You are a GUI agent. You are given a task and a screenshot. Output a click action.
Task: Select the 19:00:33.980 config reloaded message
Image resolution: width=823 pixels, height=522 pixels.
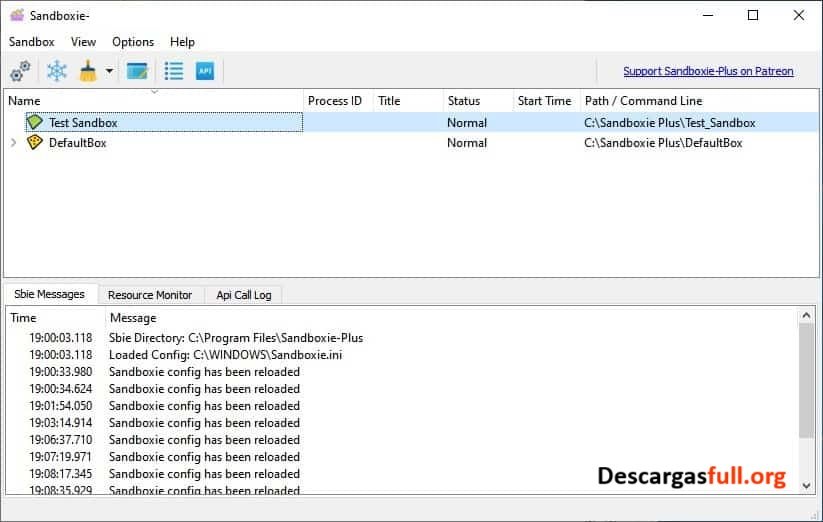tap(402, 371)
